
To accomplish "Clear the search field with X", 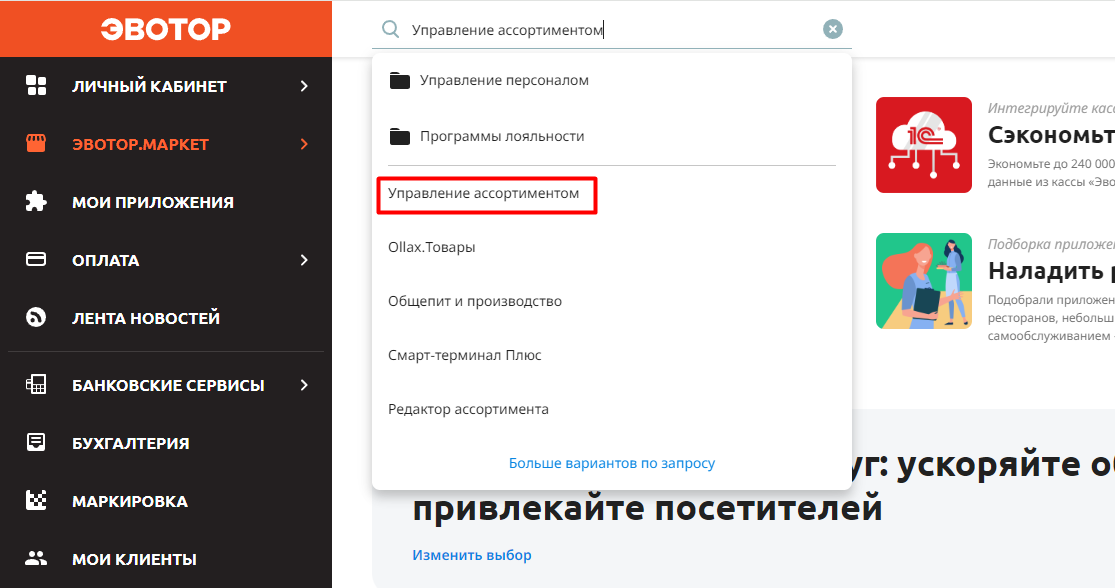I will [833, 29].
